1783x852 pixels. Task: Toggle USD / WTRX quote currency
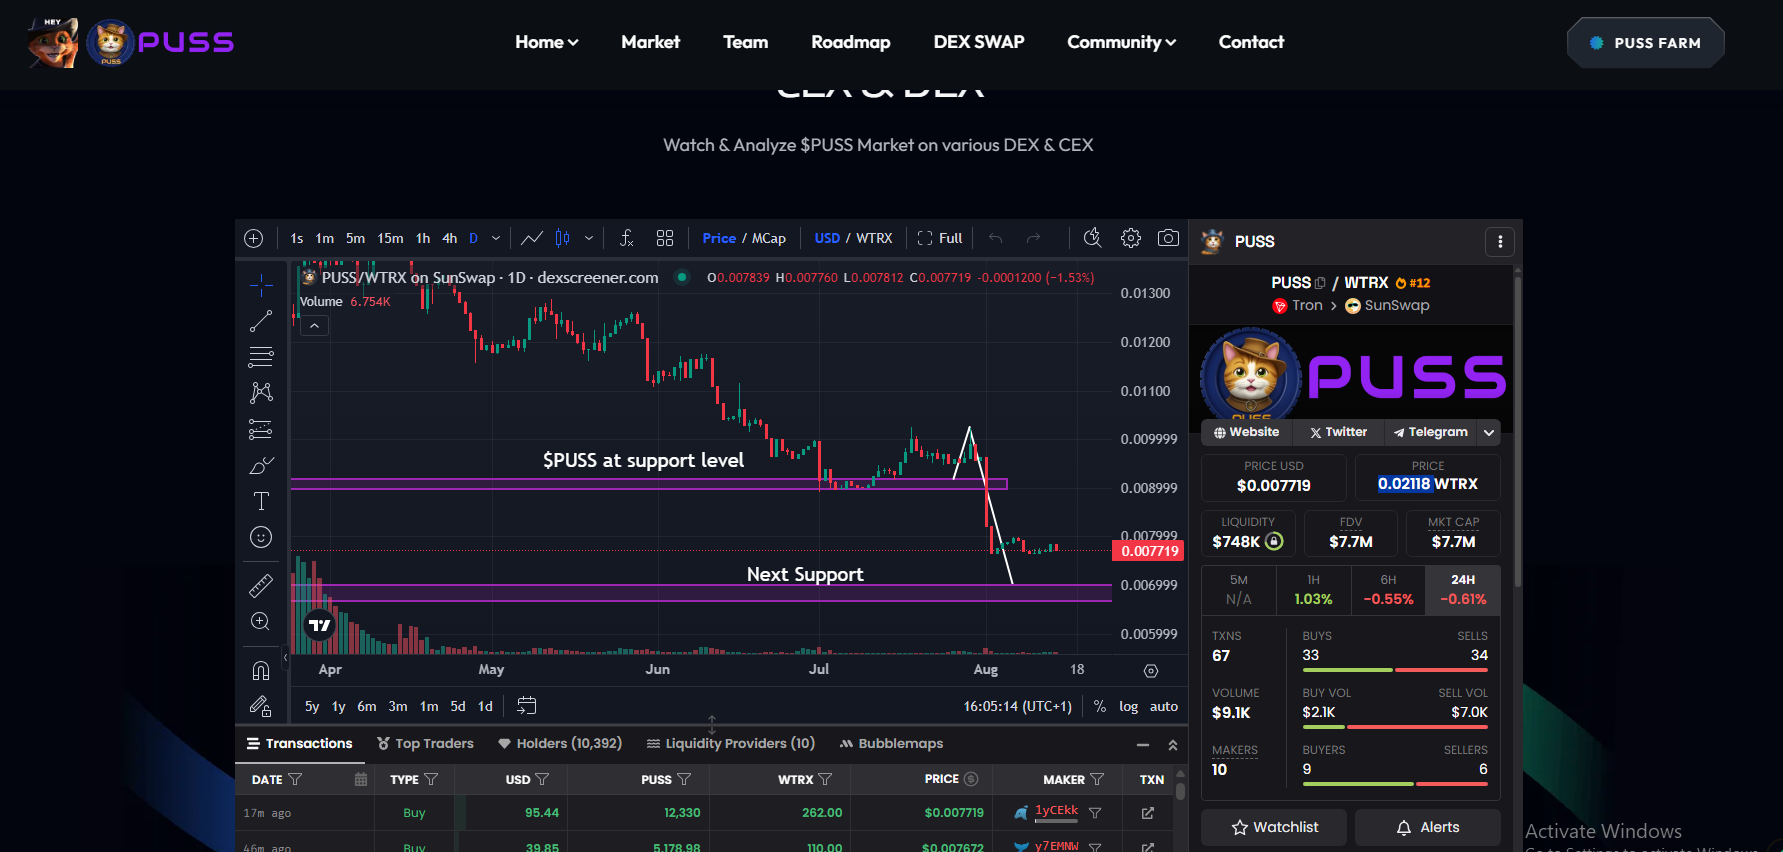click(853, 238)
